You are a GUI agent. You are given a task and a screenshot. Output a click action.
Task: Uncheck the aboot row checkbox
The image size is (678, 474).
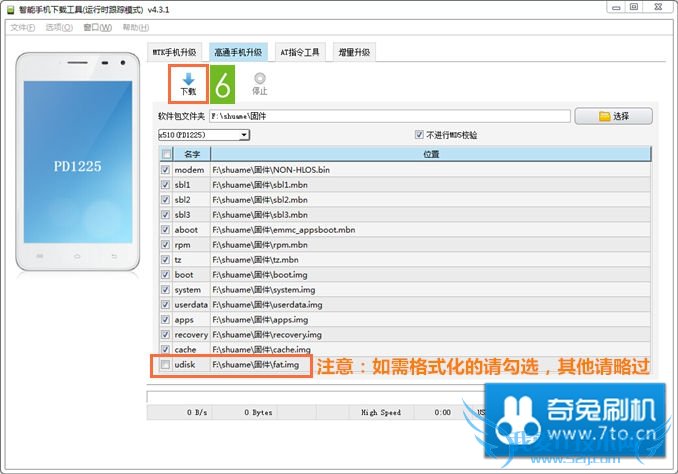point(165,230)
